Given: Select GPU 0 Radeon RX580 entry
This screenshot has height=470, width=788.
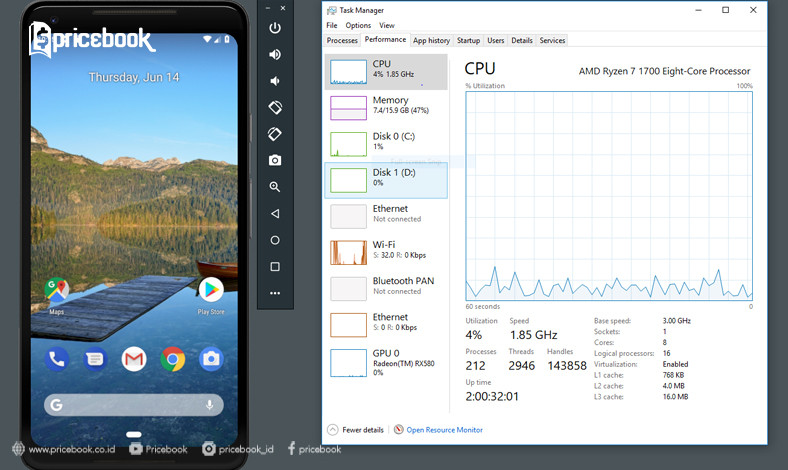Looking at the screenshot, I should click(x=386, y=362).
